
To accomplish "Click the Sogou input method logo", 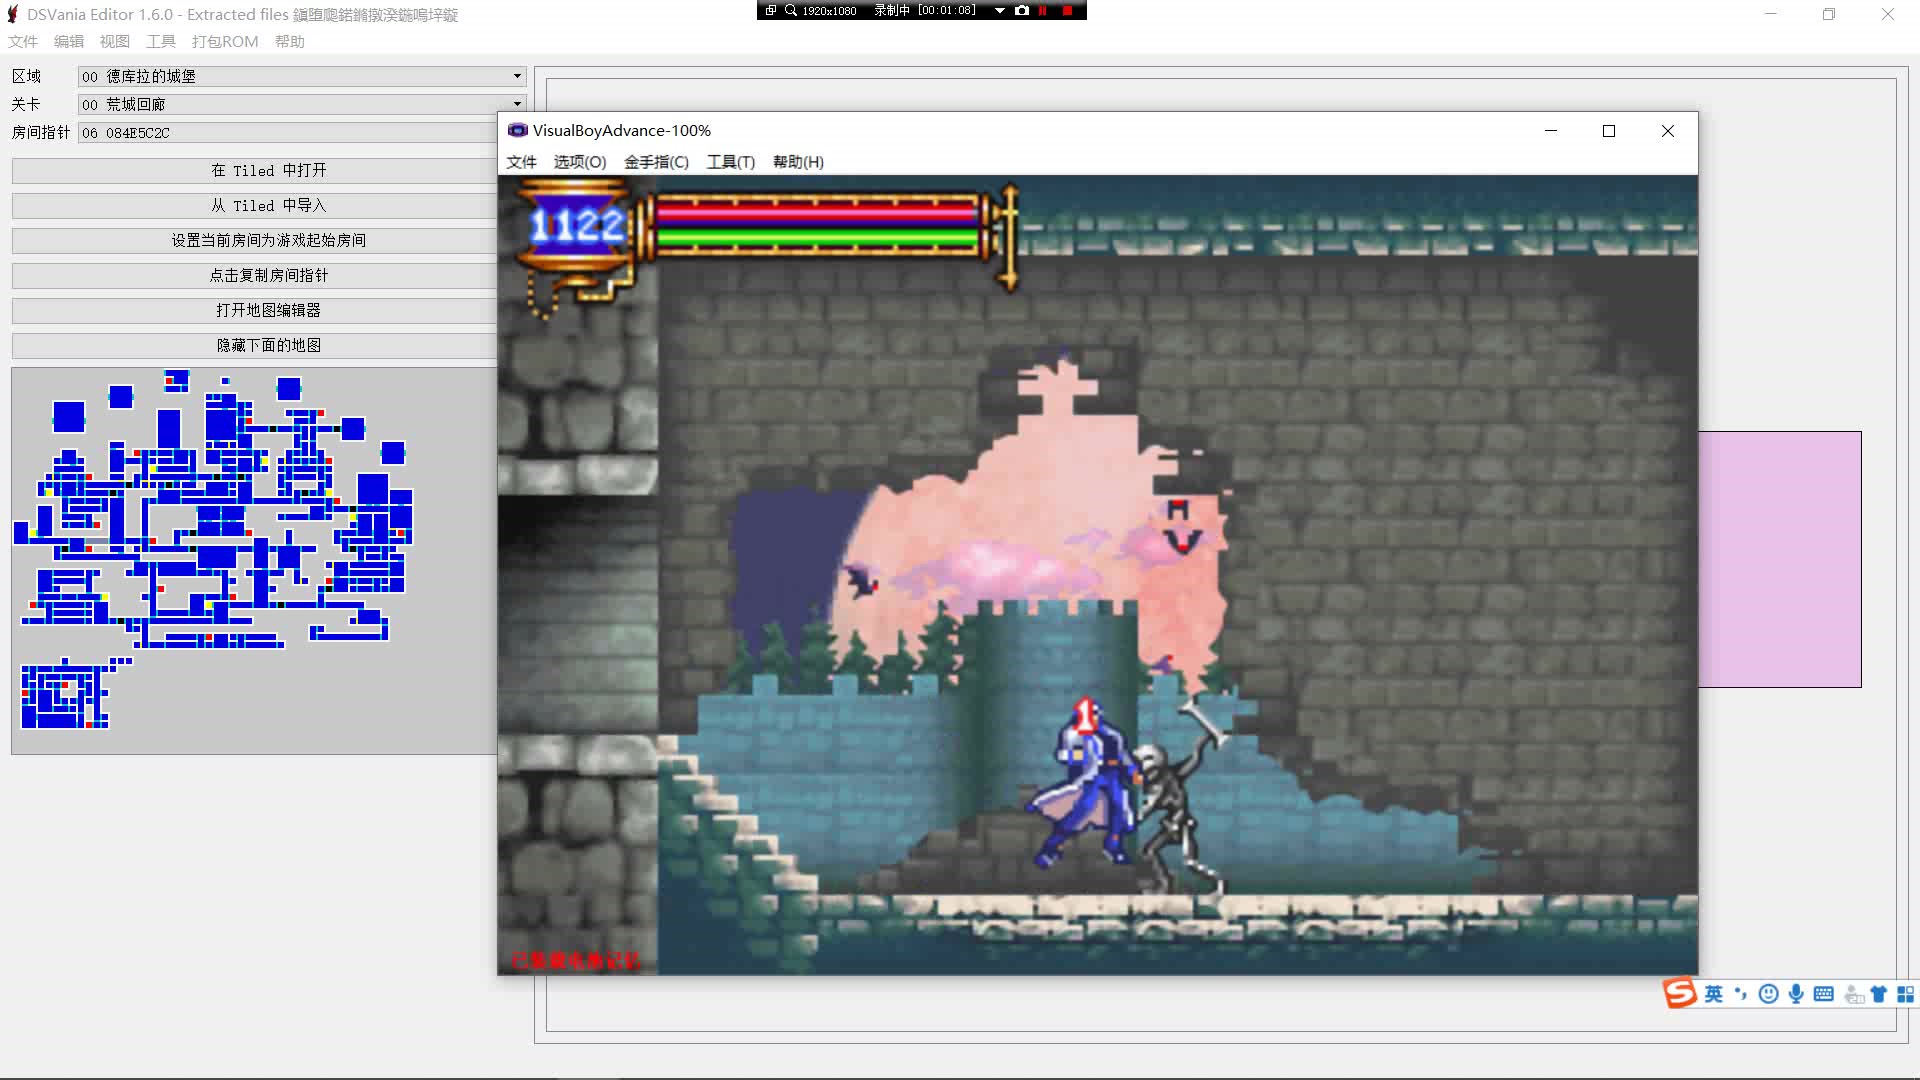I will tap(1680, 993).
